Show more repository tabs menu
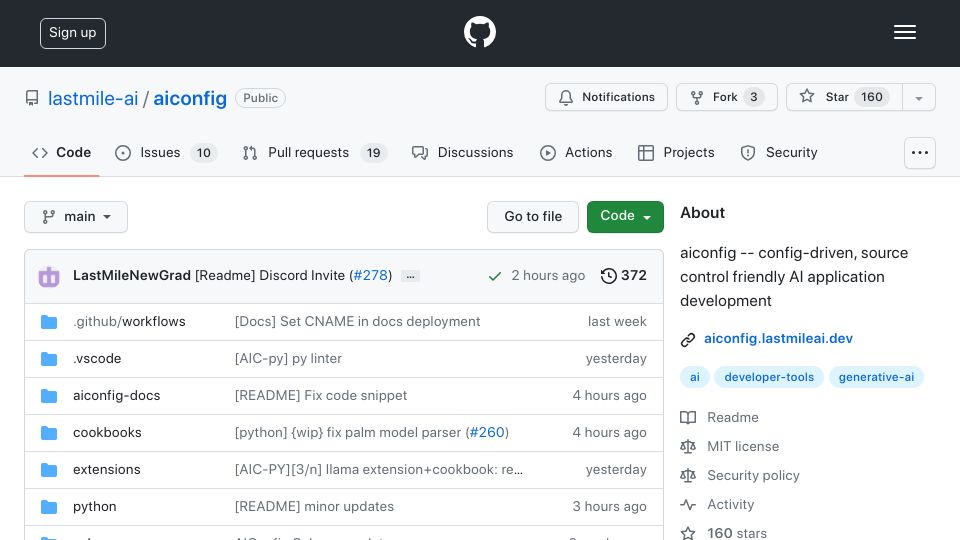 tap(920, 152)
